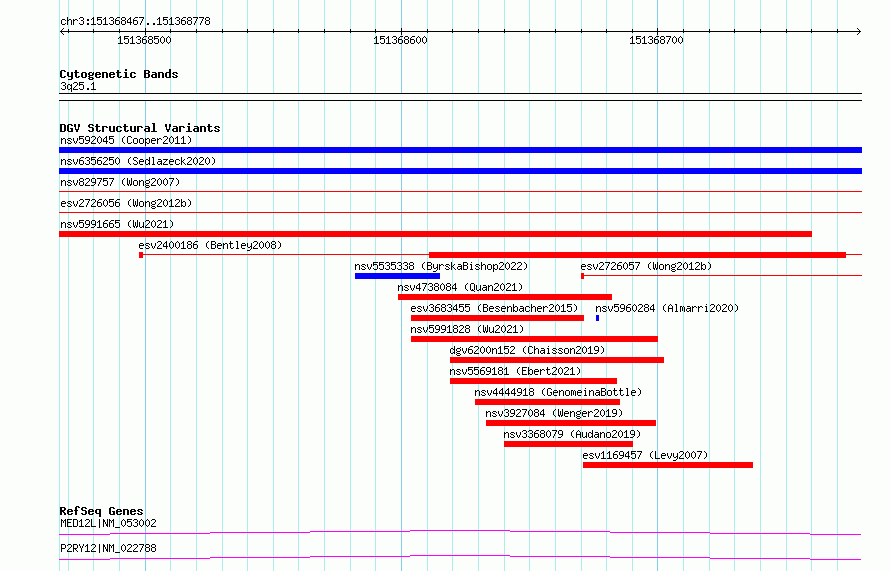Open nsv3368079 (Audano2019) variant label

pos(572,434)
